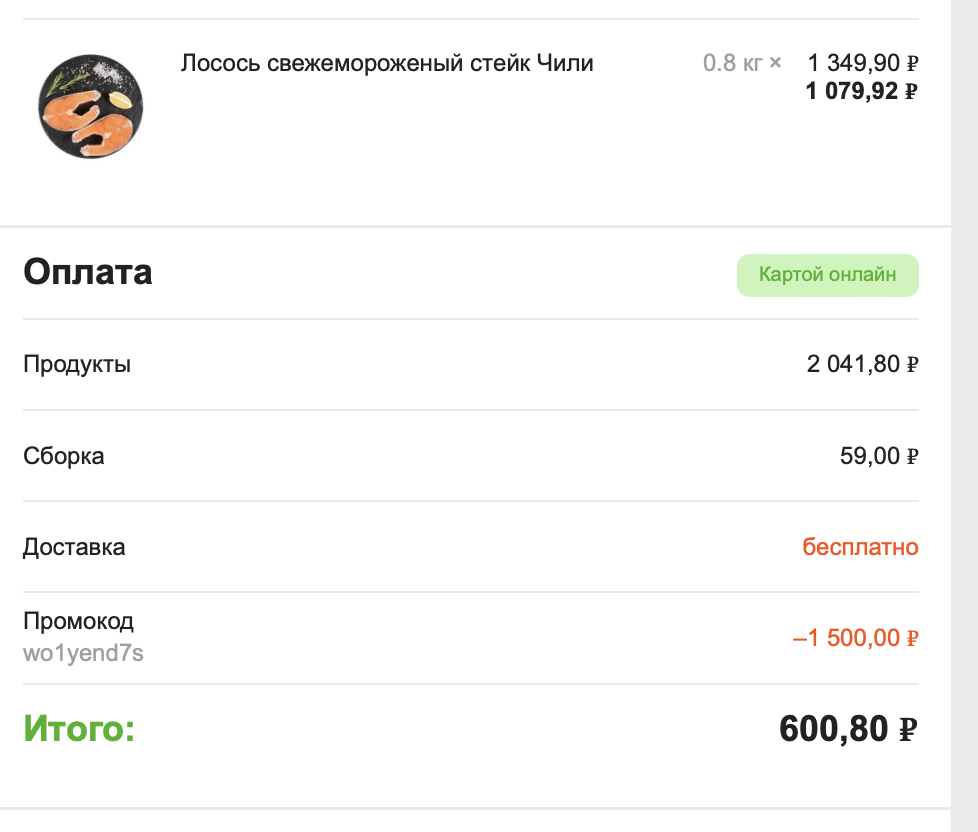978x832 pixels.
Task: Click the Промокод label
Action: click(x=79, y=621)
